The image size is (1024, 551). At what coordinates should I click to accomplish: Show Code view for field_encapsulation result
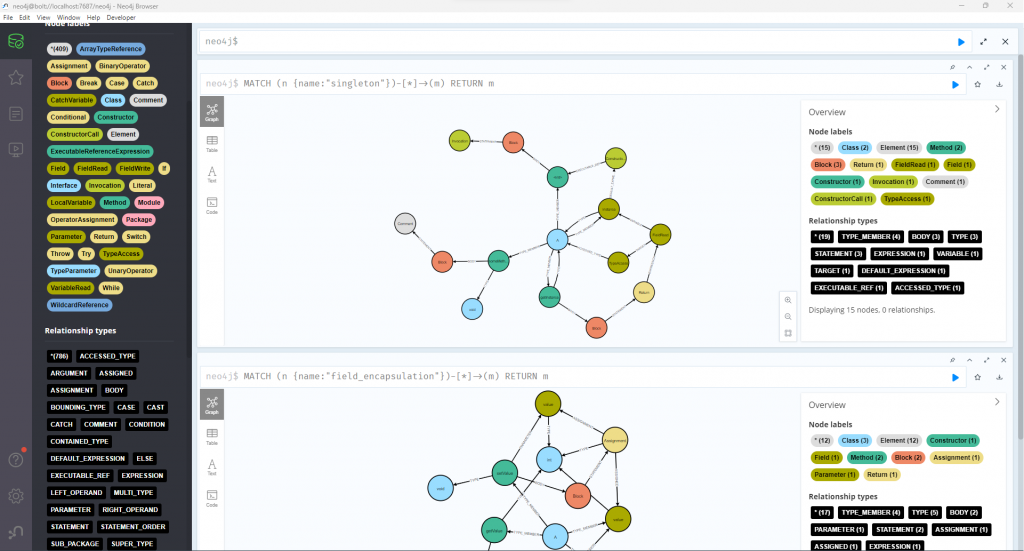212,498
